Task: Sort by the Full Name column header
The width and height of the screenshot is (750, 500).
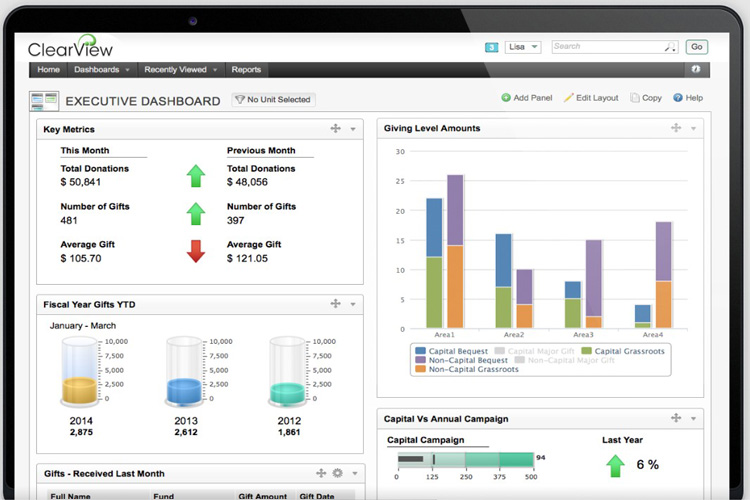Action: pyautogui.click(x=70, y=496)
